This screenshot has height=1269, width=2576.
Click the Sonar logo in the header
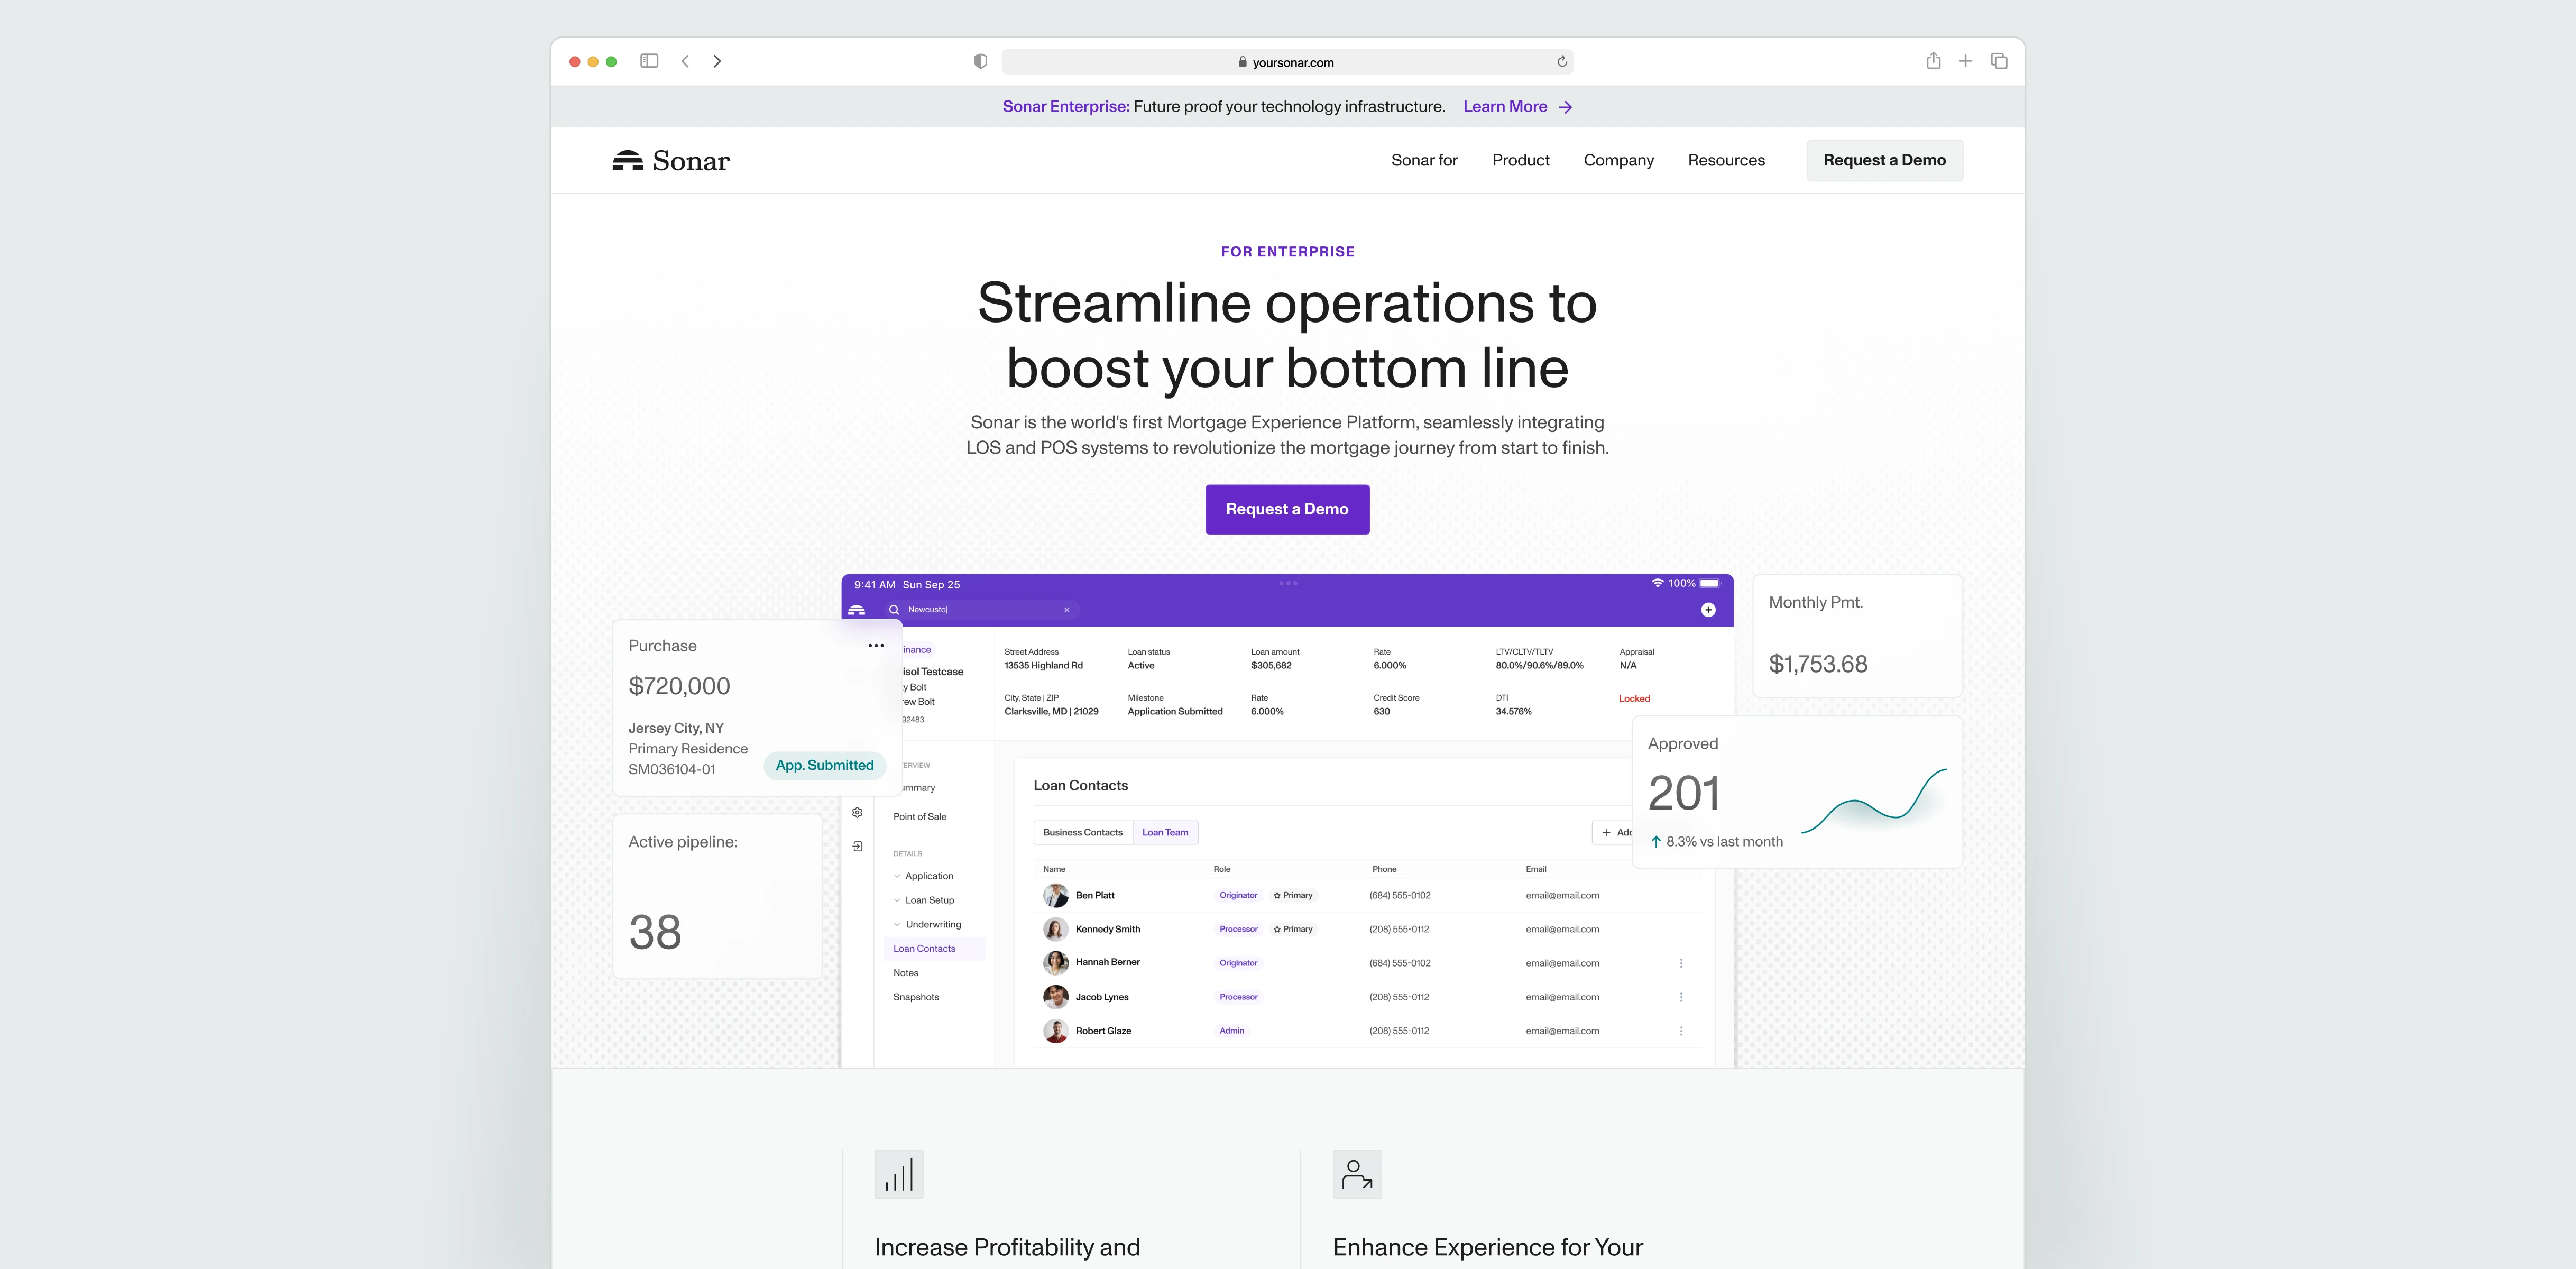coord(671,161)
